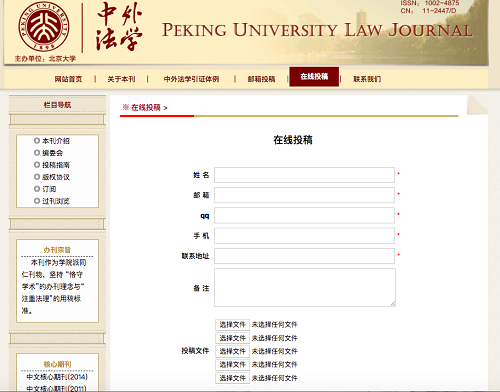Image resolution: width=500 pixels, height=392 pixels.
Task: Click the Peking University circular logo
Action: (x=44, y=27)
